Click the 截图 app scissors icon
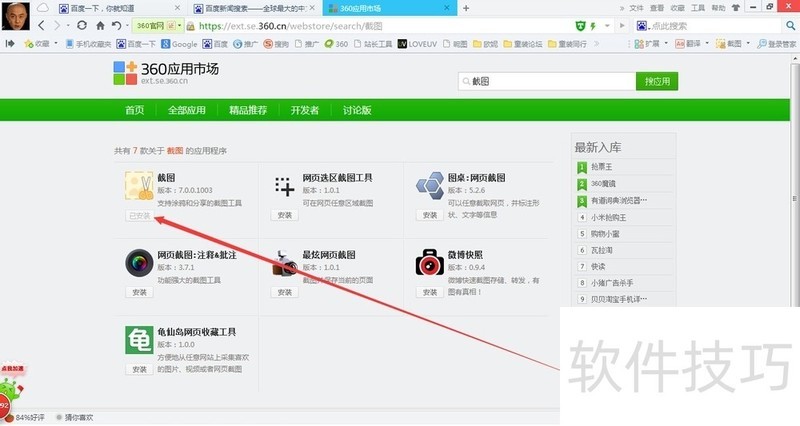 tap(139, 187)
